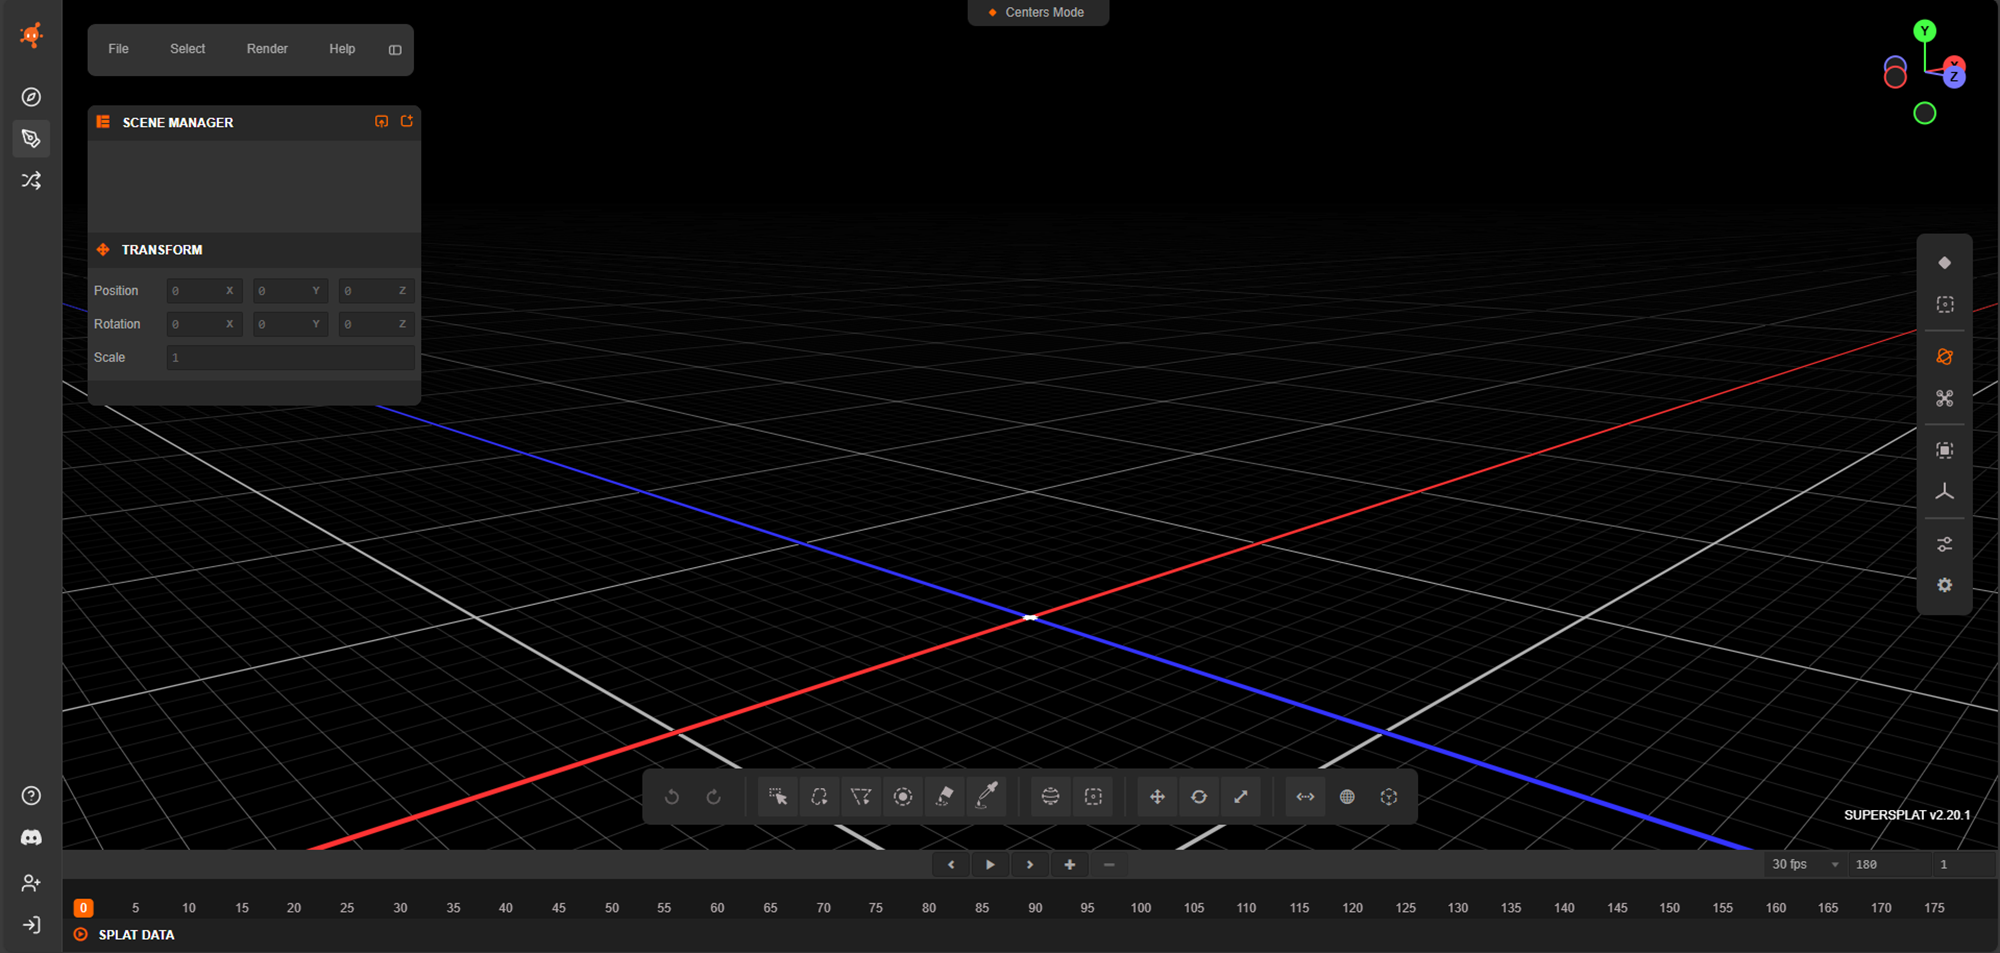Activate the move (translate) tool

click(x=1157, y=797)
